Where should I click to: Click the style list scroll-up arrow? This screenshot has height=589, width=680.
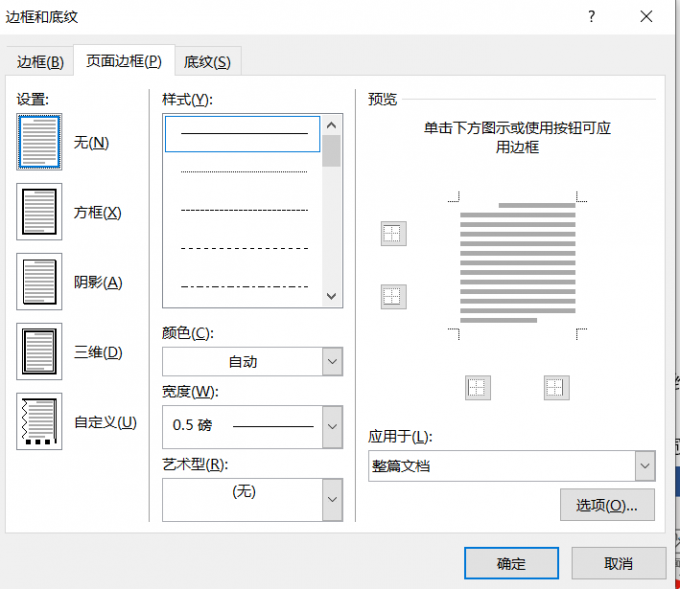(x=332, y=125)
